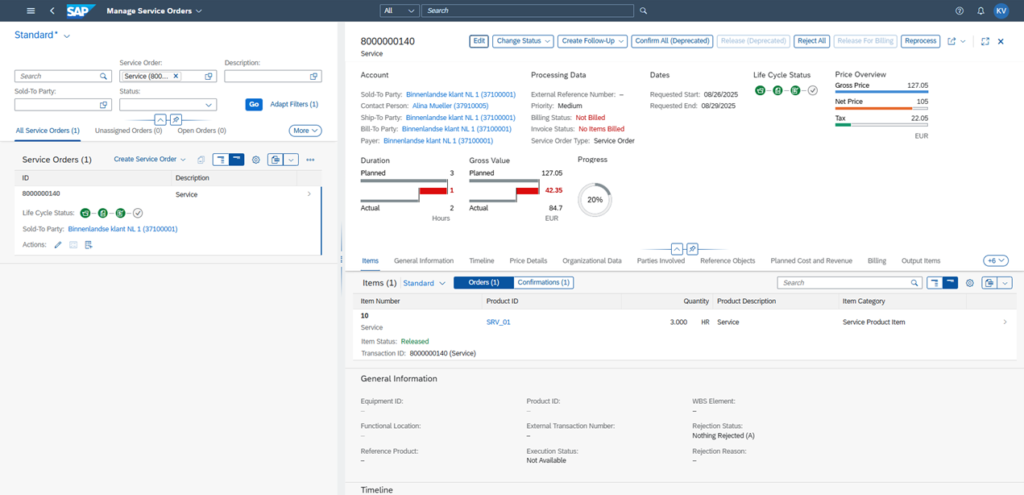The image size is (1024, 495).
Task: Pin the detail page header
Action: click(692, 248)
